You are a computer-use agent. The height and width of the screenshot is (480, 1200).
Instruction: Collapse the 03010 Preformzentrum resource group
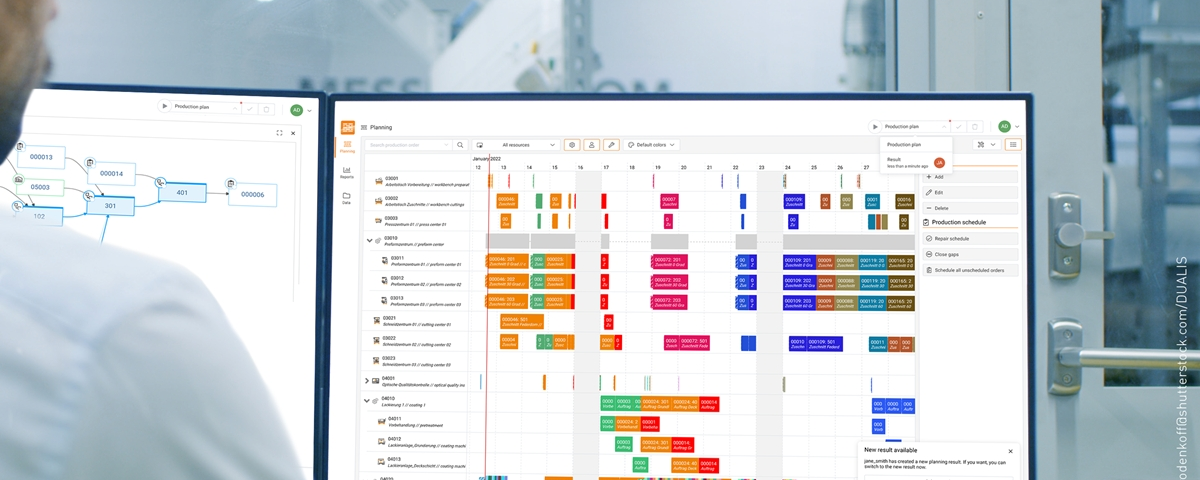click(369, 240)
